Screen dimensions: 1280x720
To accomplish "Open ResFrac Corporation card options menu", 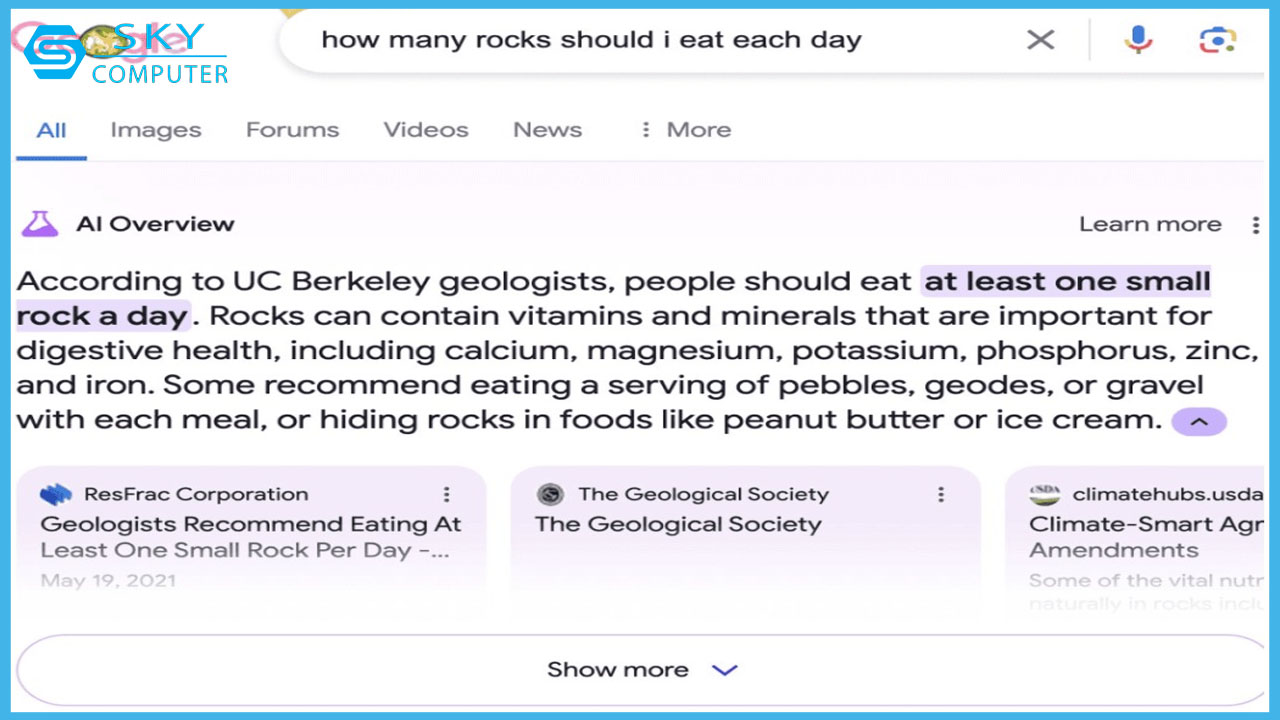I will point(447,494).
